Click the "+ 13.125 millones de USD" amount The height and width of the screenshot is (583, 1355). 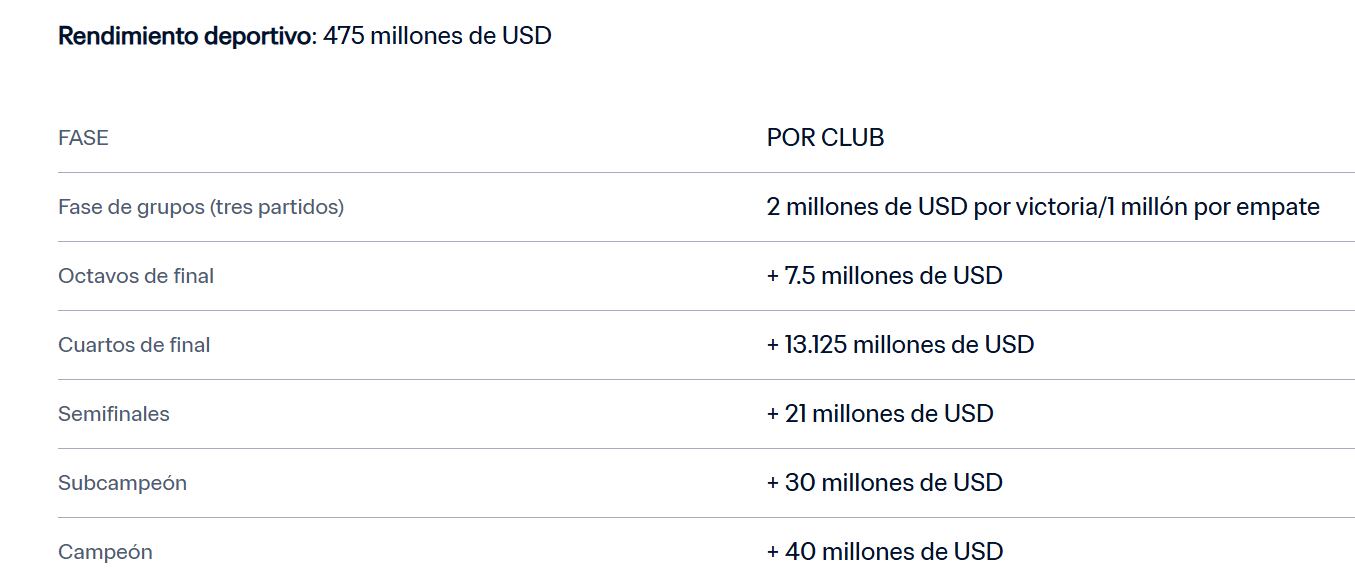pos(900,345)
